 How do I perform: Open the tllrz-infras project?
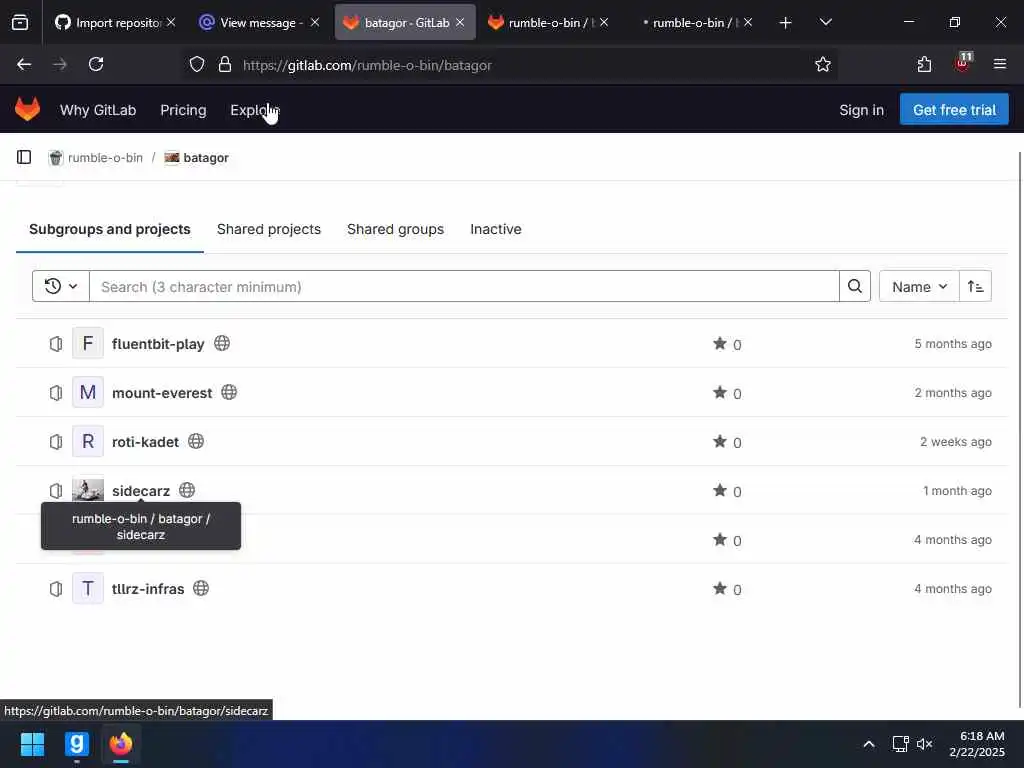coord(148,589)
